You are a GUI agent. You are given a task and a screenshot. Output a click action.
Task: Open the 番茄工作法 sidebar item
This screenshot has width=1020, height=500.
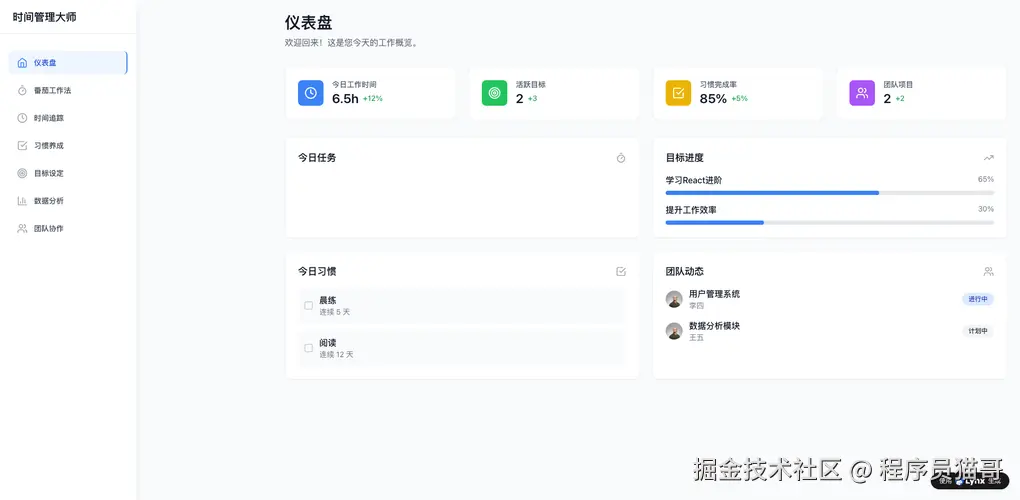(68, 90)
